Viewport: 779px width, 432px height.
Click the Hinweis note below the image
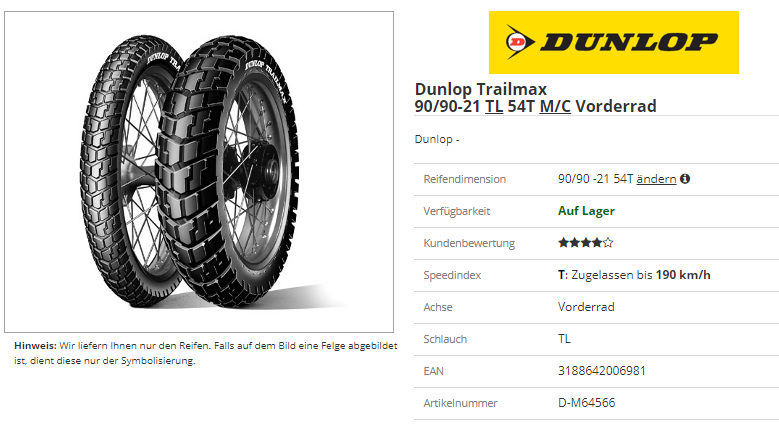click(x=206, y=353)
